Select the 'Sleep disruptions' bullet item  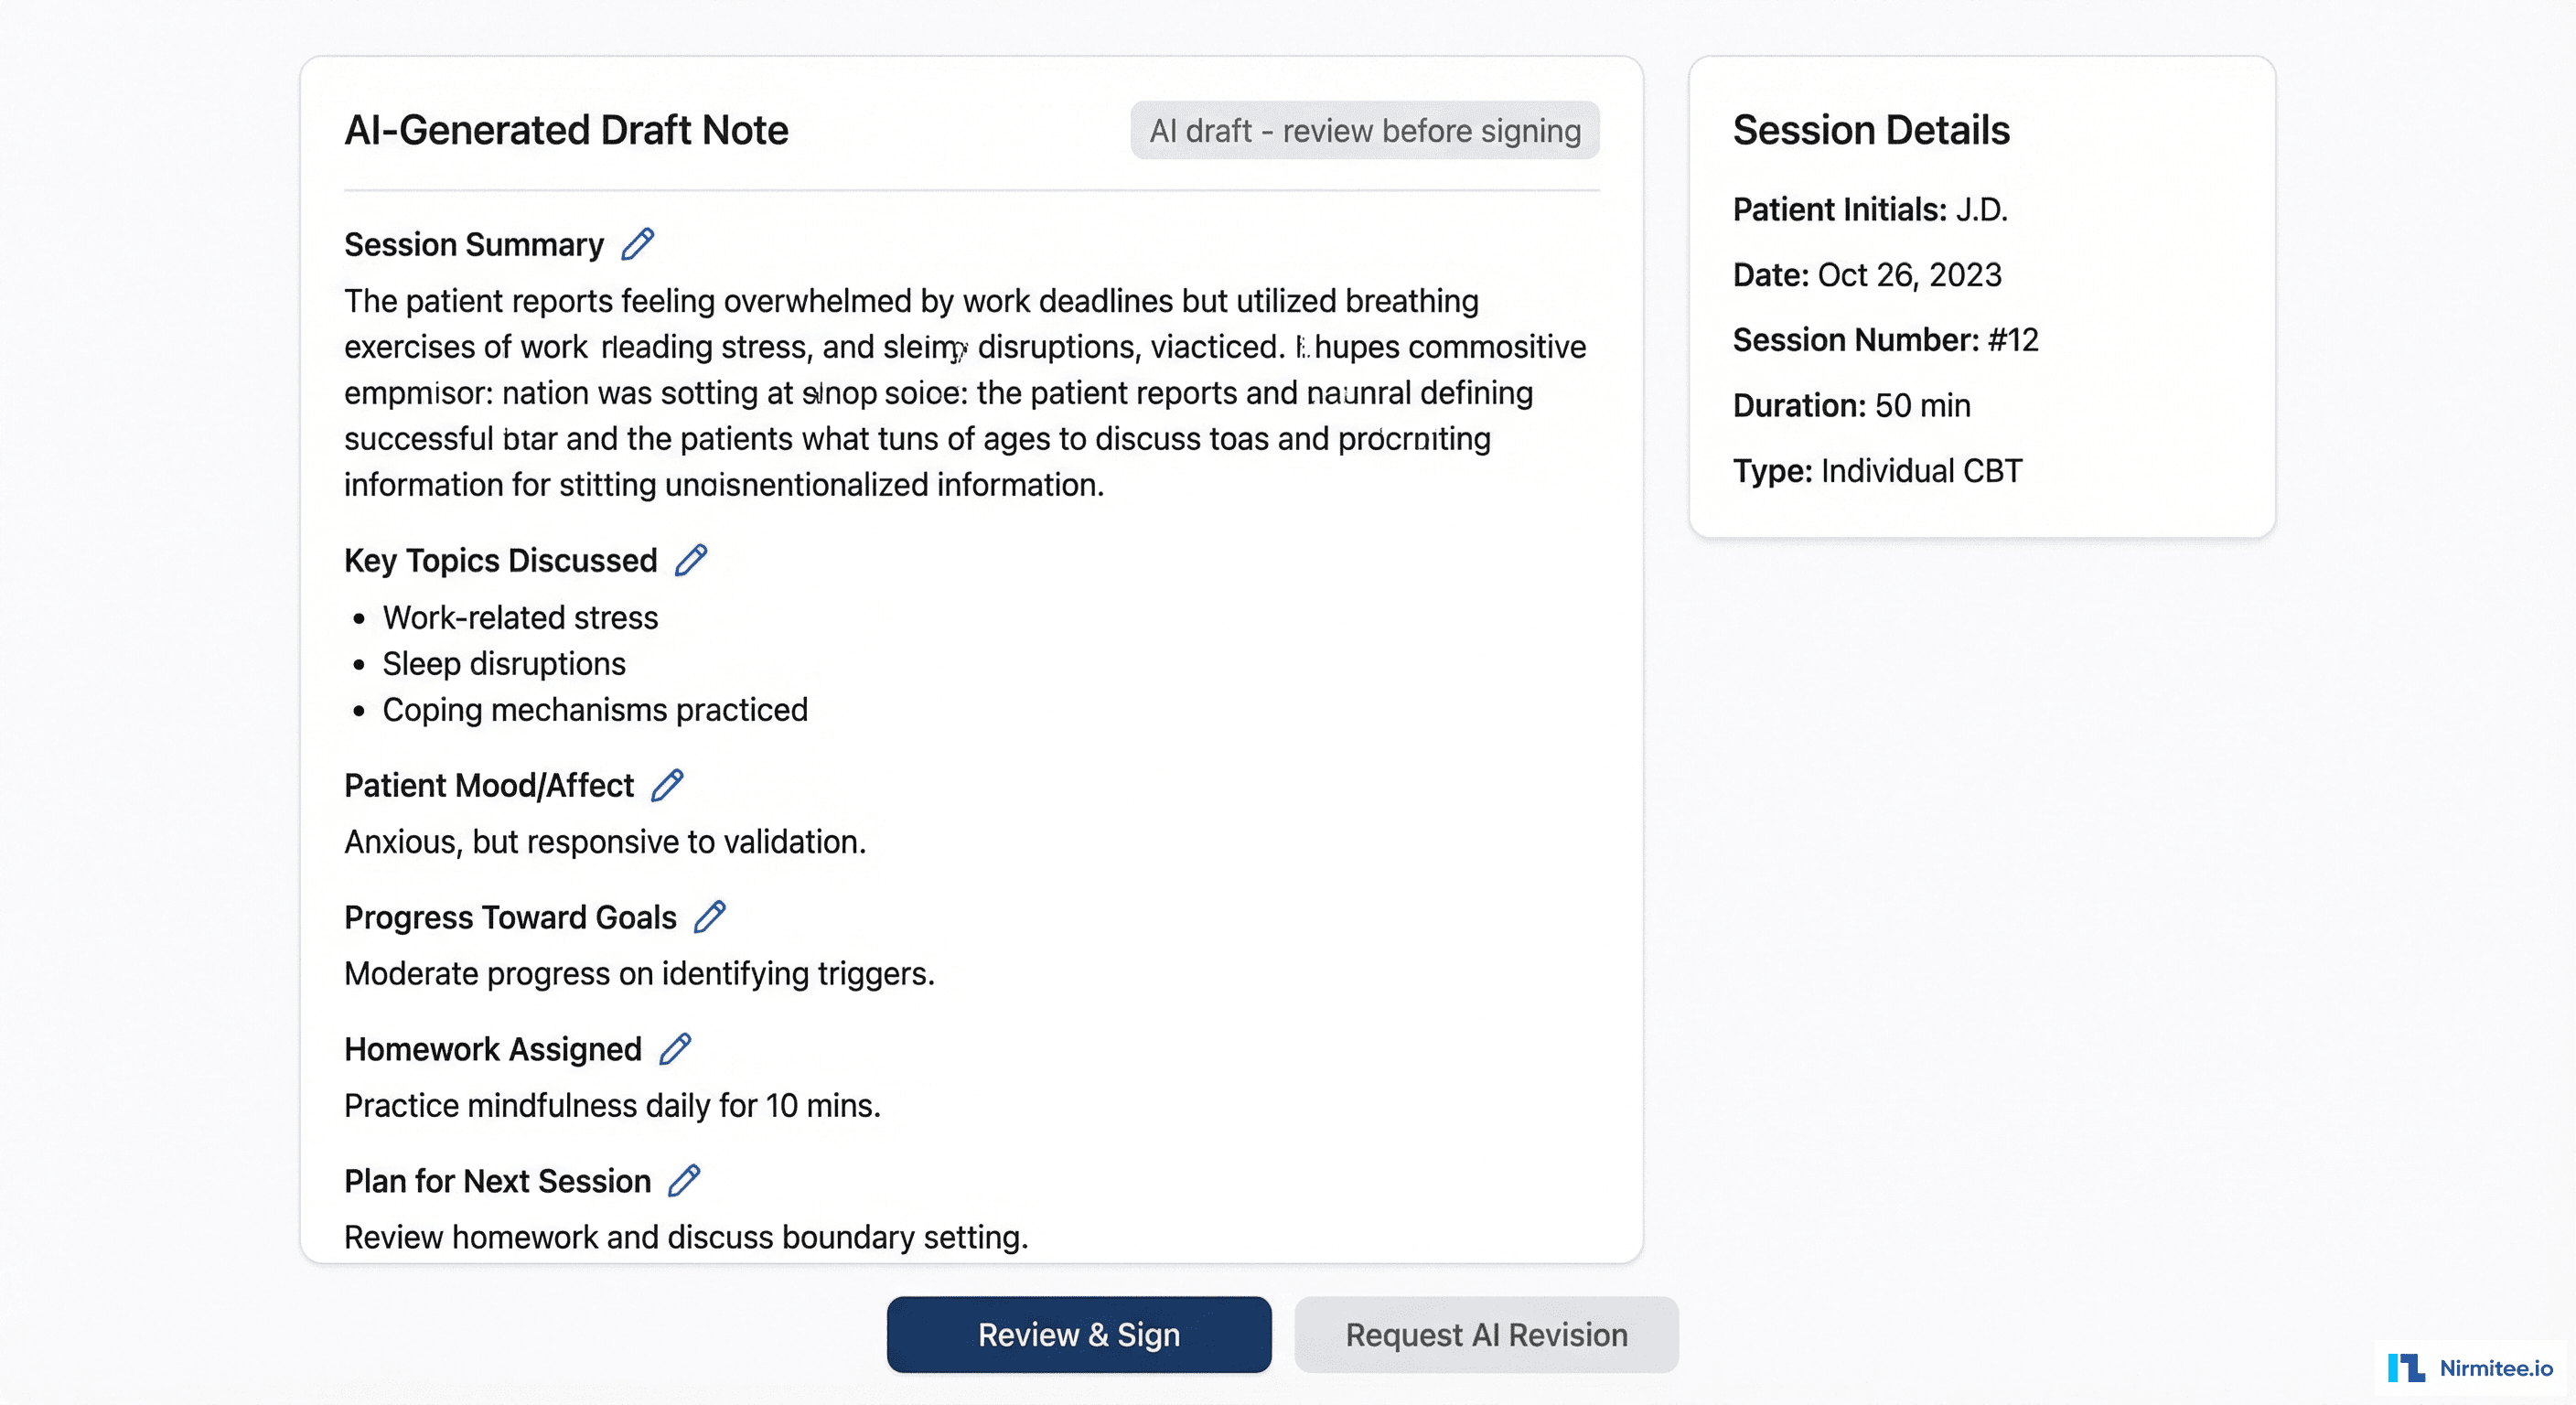coord(504,663)
